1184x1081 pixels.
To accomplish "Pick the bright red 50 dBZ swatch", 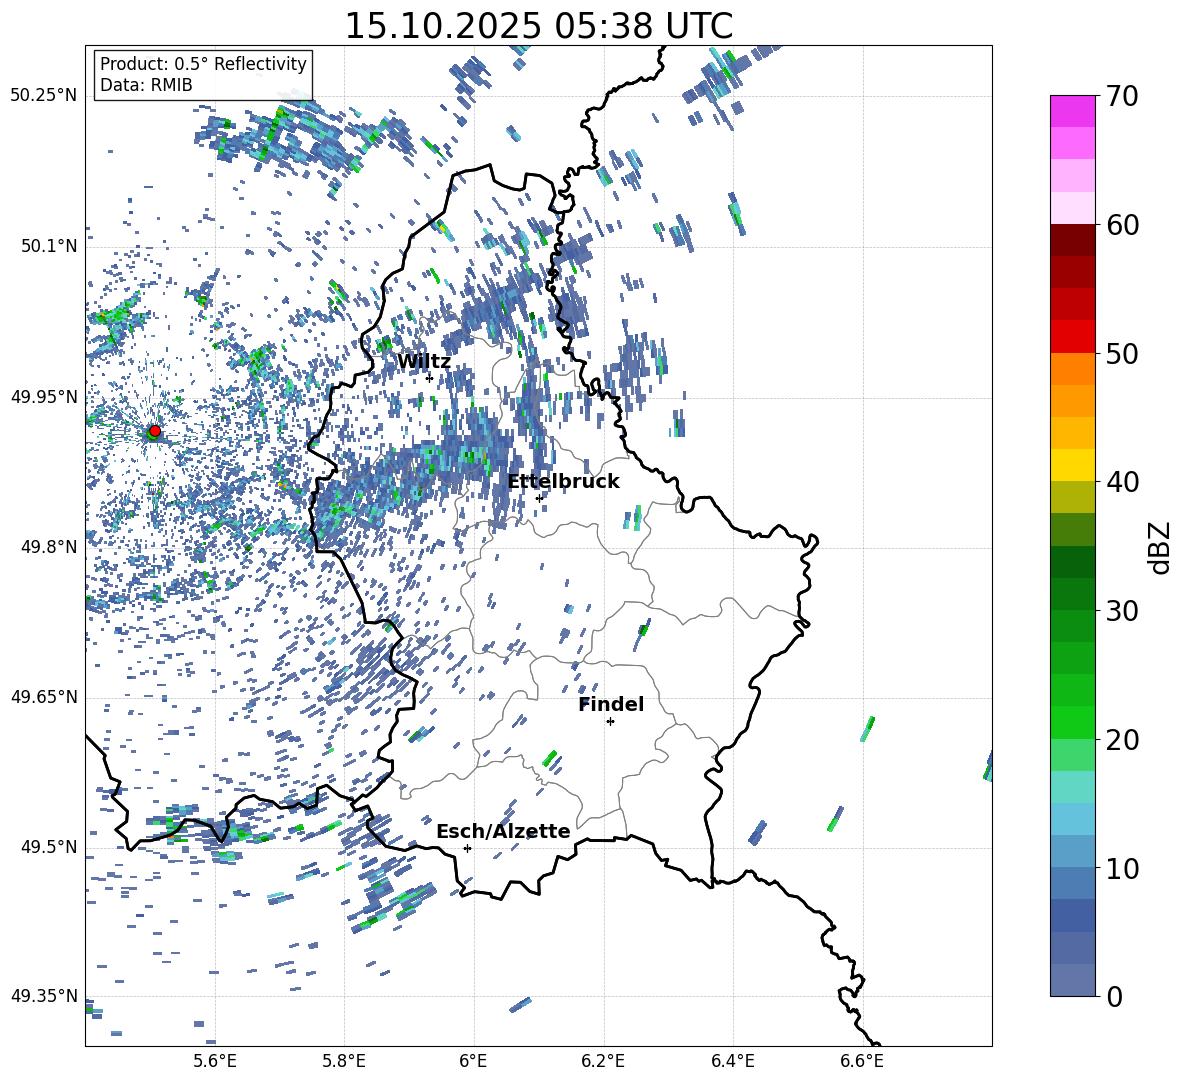I will 1073,337.
